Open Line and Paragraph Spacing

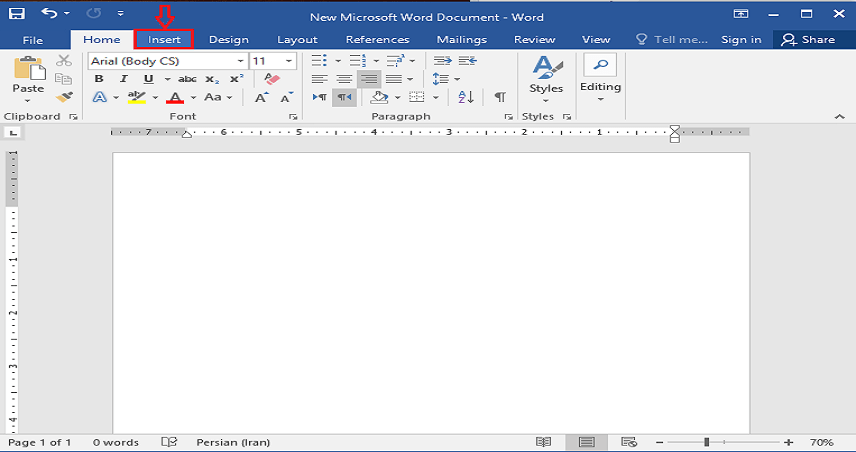441,79
